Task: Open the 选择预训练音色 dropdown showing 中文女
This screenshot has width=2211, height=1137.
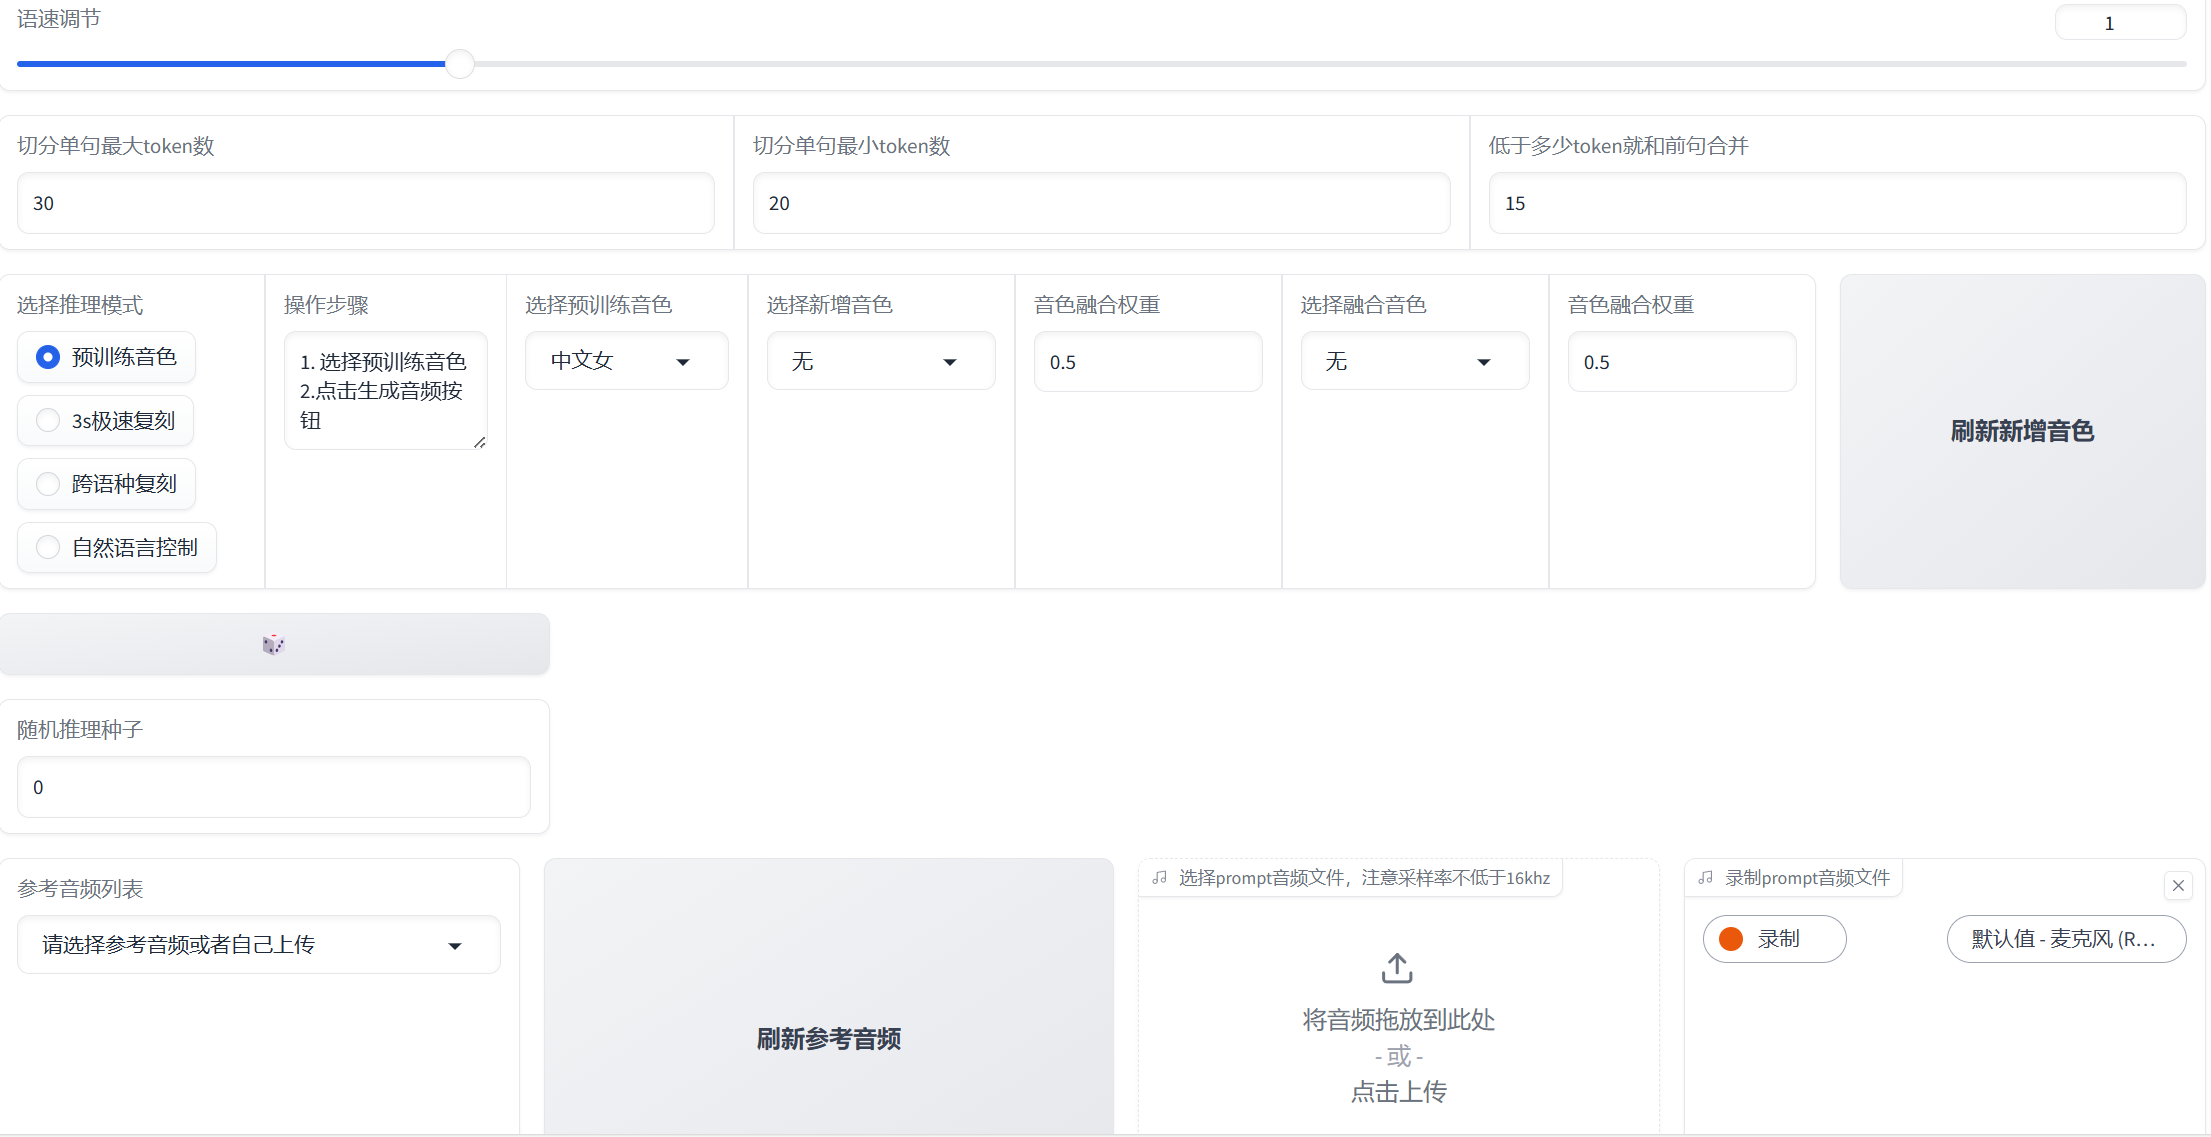Action: tap(627, 361)
